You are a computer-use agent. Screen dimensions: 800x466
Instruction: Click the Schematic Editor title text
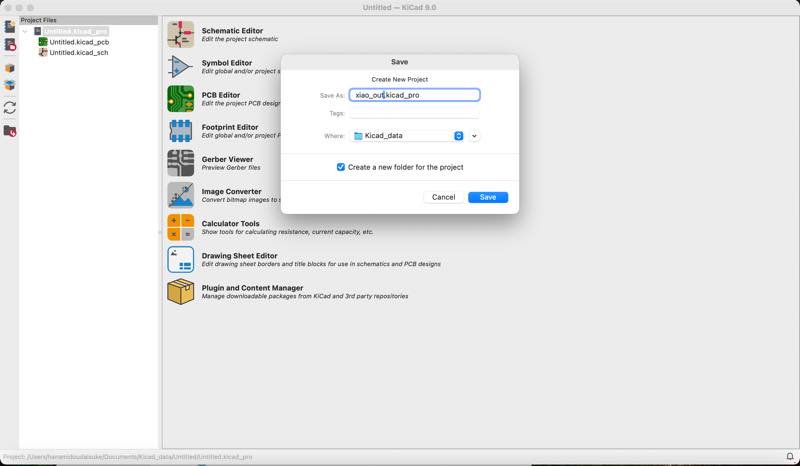click(x=232, y=31)
